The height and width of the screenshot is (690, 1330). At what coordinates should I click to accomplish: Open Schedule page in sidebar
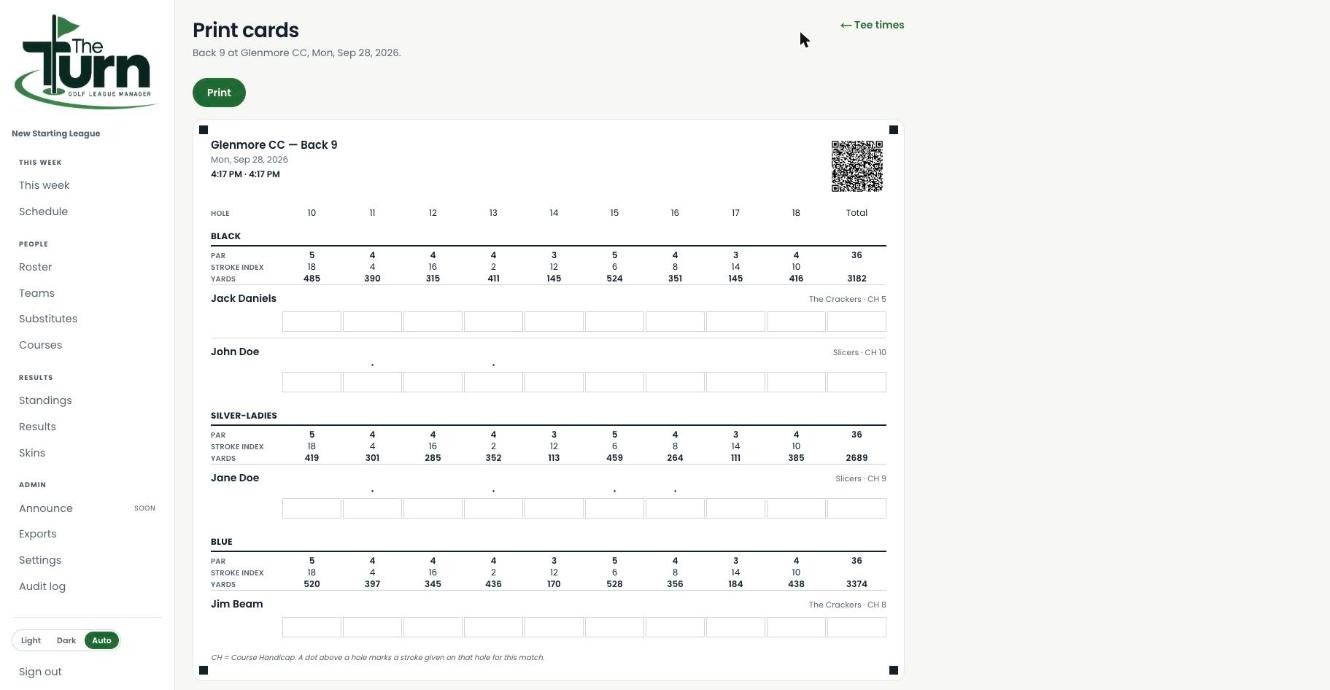coord(43,211)
